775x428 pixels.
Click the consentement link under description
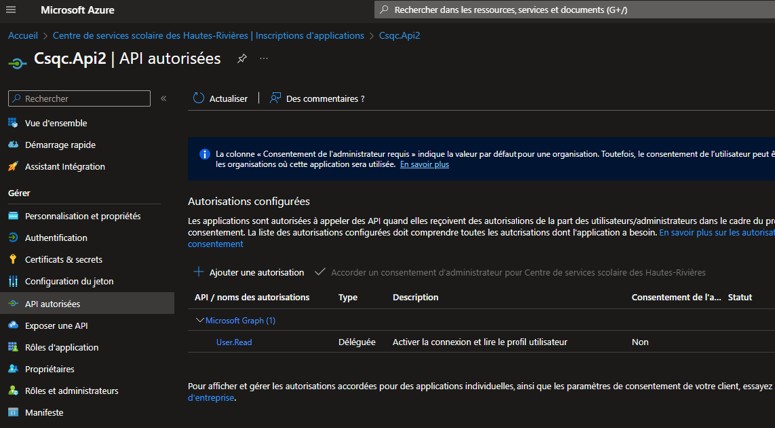(215, 244)
